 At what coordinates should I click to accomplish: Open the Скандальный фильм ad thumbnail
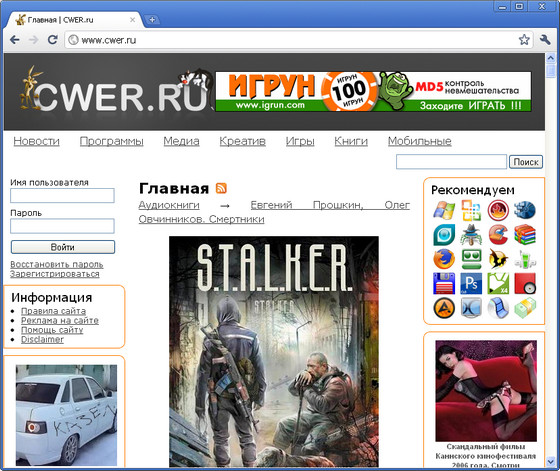486,391
